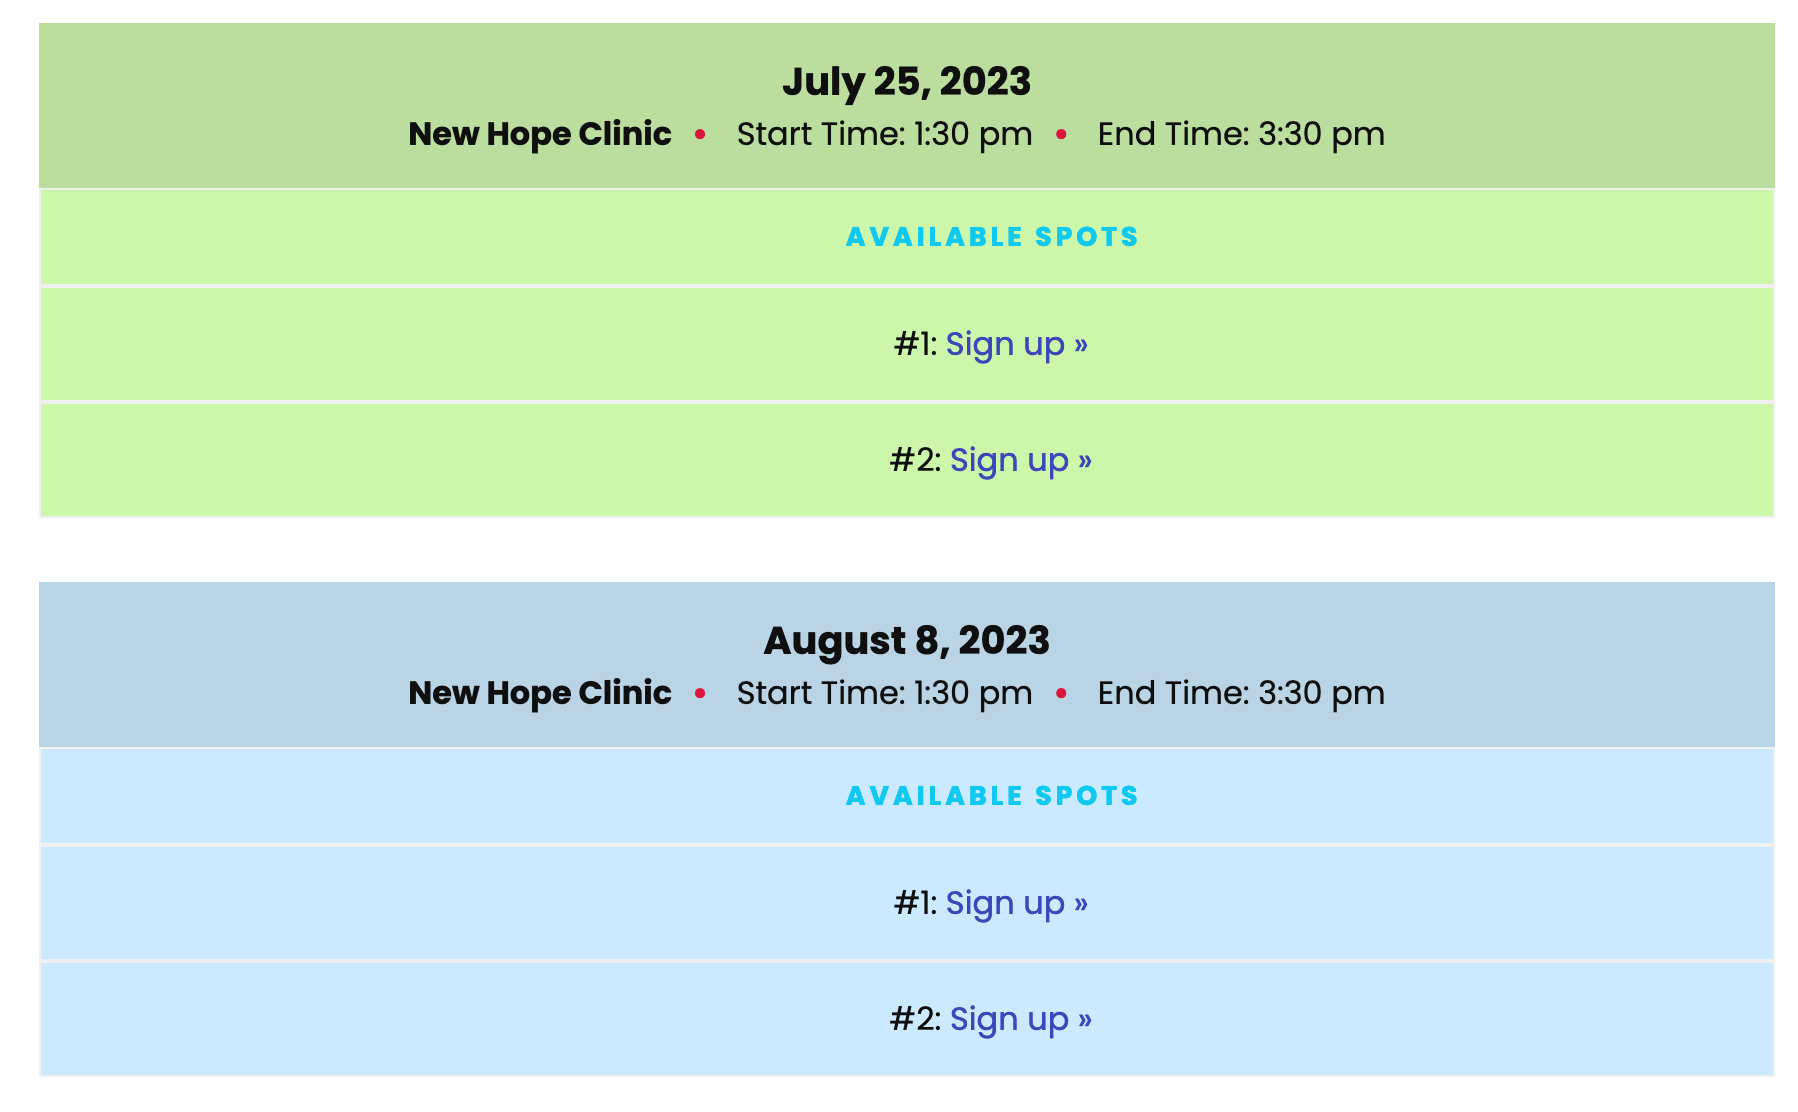Click red dot before End Time, August
Screen dimensions: 1798x1112
click(x=1061, y=693)
